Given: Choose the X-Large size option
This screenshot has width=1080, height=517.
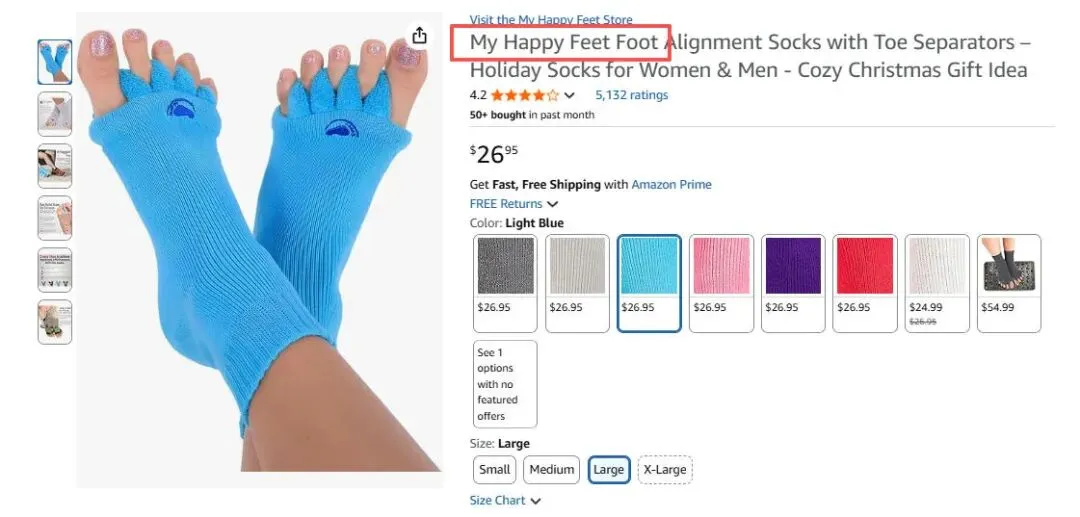Looking at the screenshot, I should coord(665,469).
